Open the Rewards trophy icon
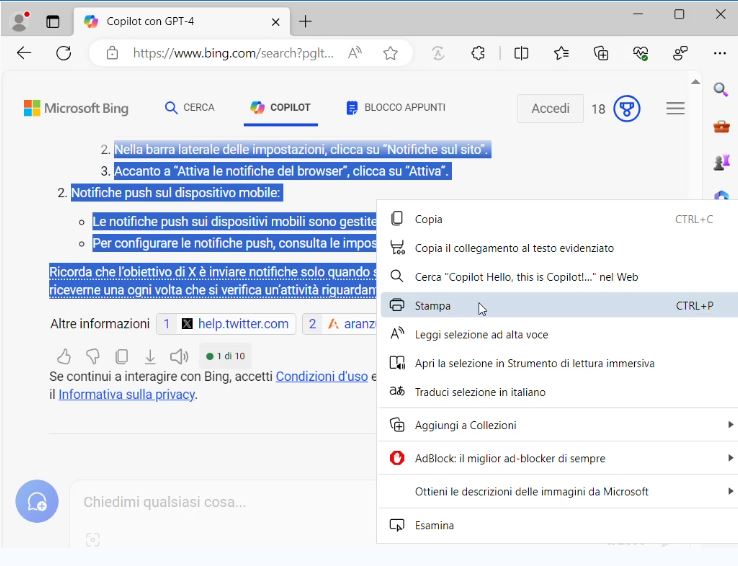 pos(626,109)
